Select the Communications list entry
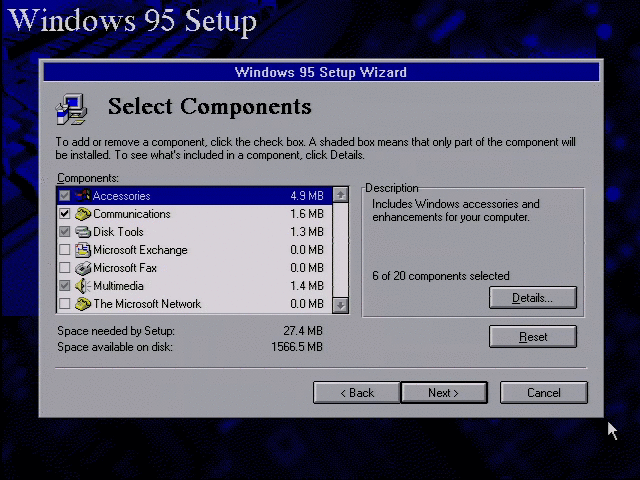Image resolution: width=640 pixels, height=480 pixels. point(194,214)
